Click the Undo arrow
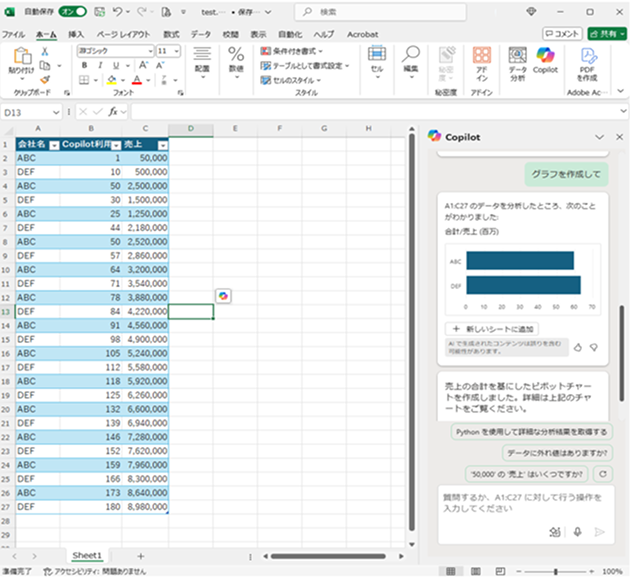The image size is (630, 578). point(117,12)
